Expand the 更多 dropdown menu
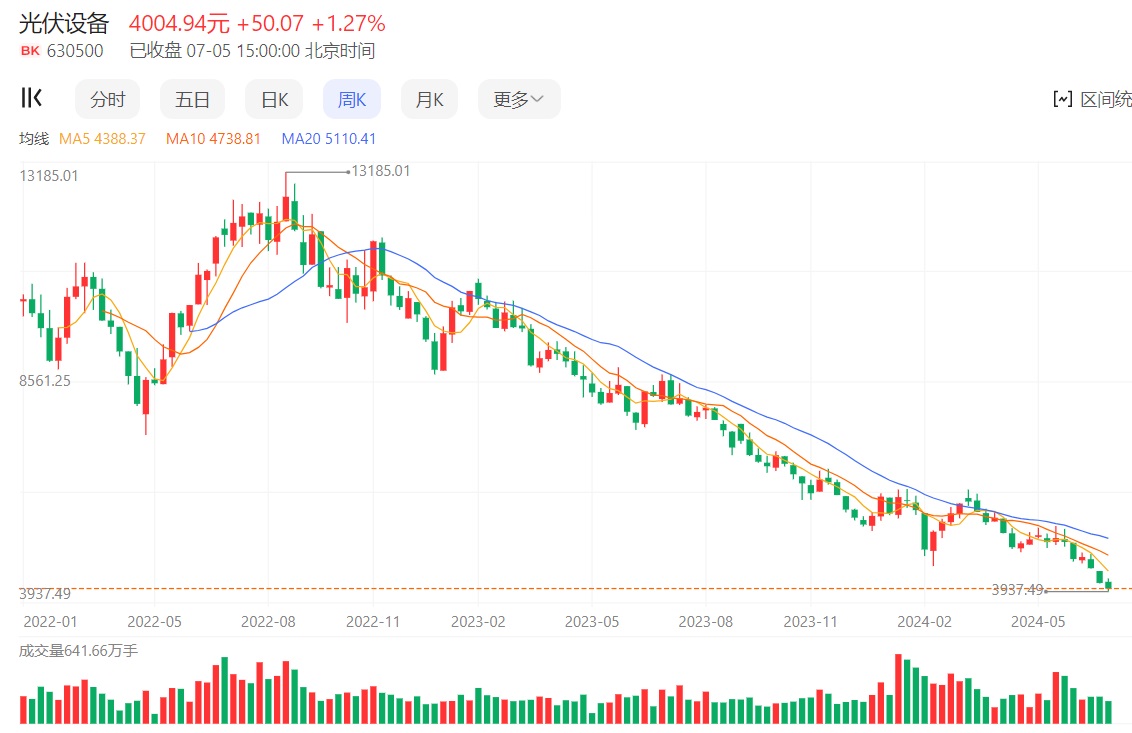 518,98
